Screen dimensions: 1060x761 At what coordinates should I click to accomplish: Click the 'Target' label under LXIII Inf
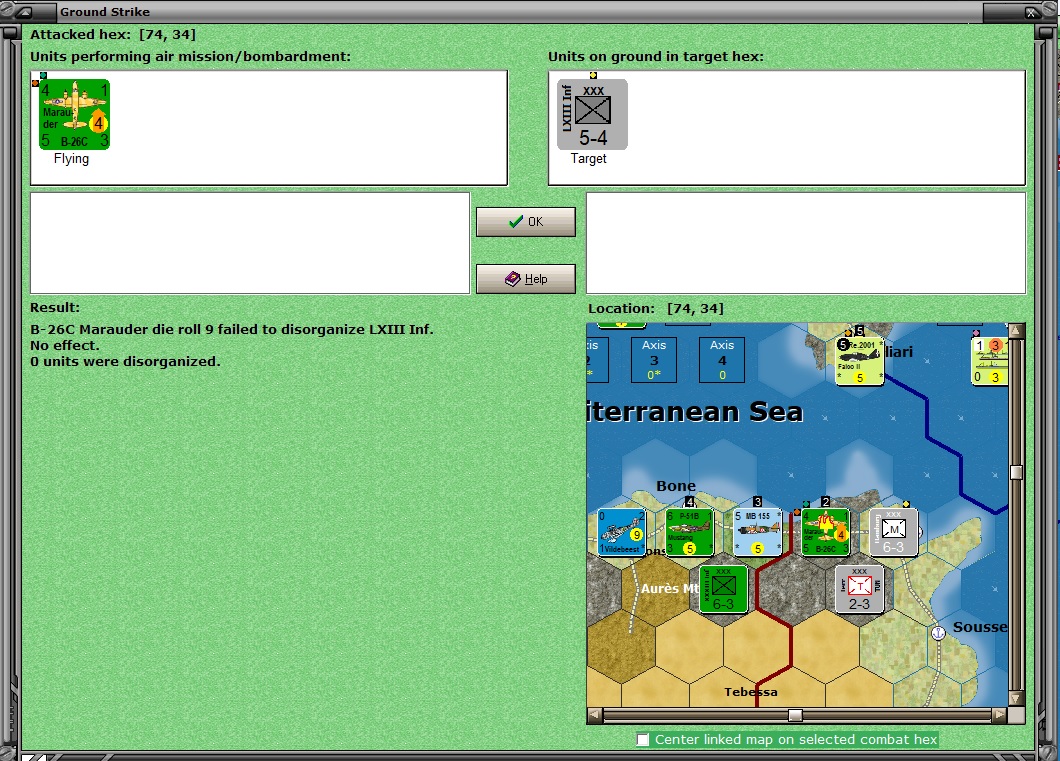click(x=589, y=159)
